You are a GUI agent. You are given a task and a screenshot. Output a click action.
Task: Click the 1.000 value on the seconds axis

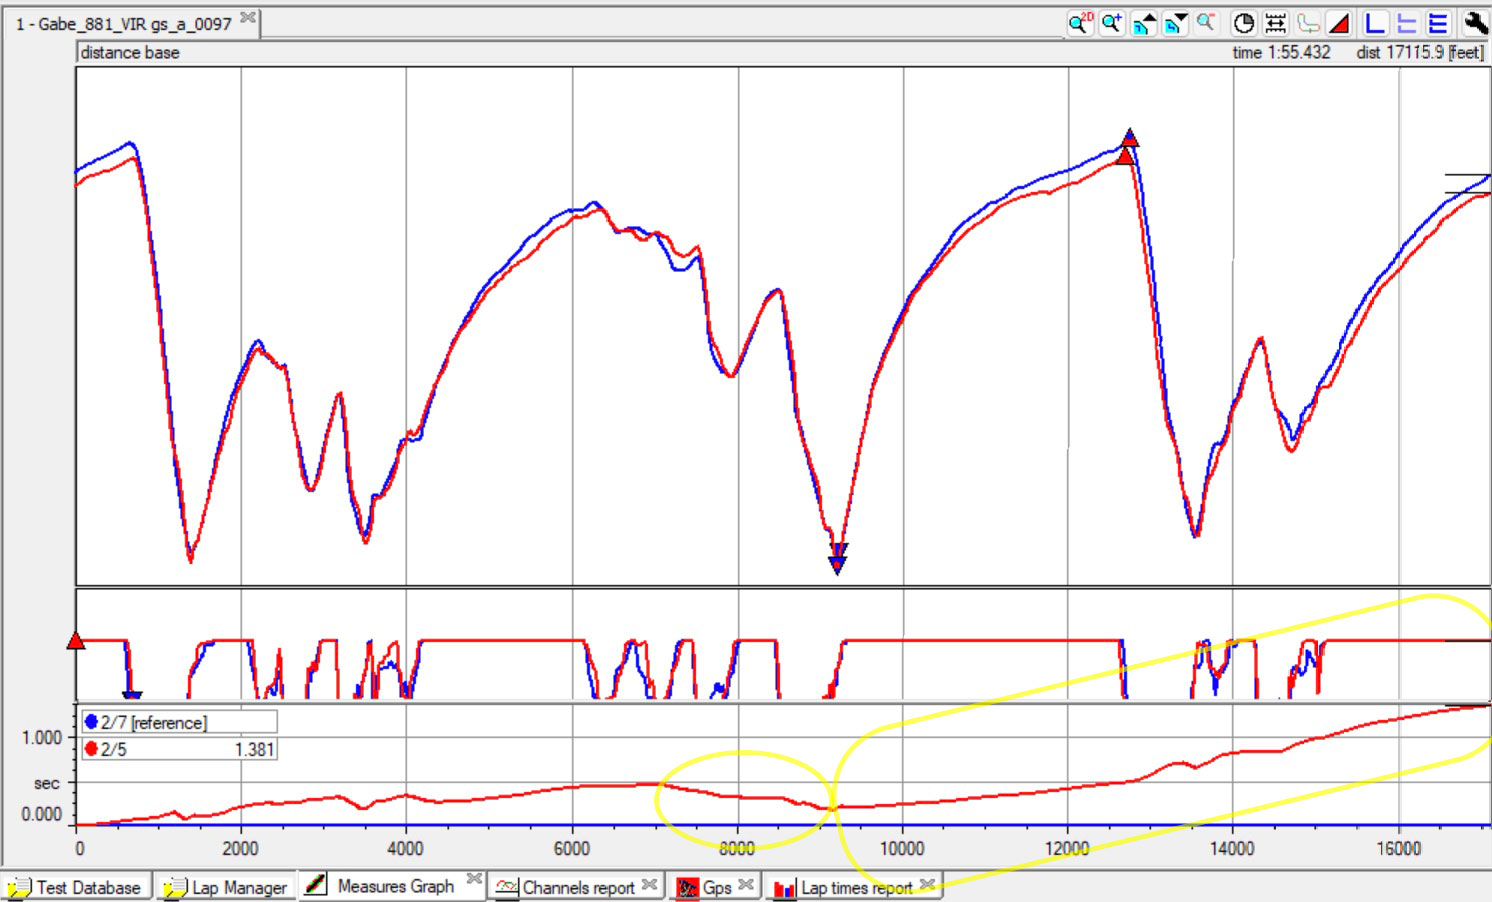(42, 738)
